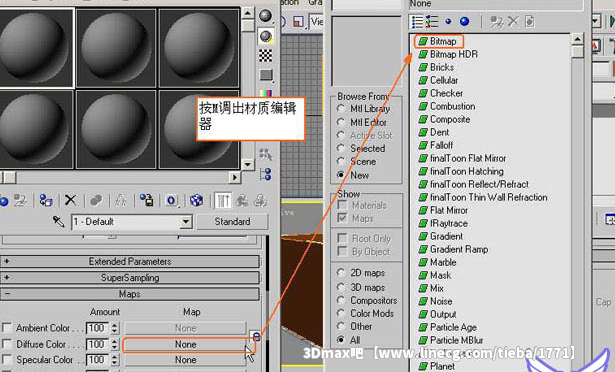Screen dimensions: 615x372
Task: Expand the SuperSampling rollout
Action: tap(130, 278)
